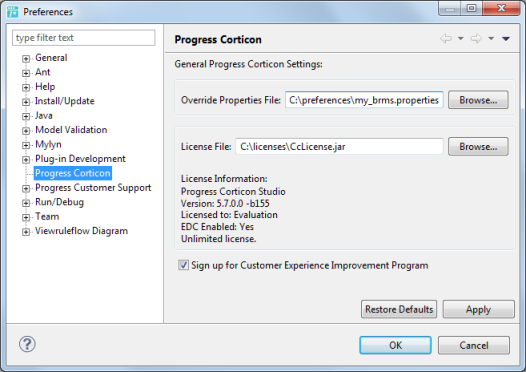
Task: Expand the Plug-in Development node
Action: click(26, 160)
